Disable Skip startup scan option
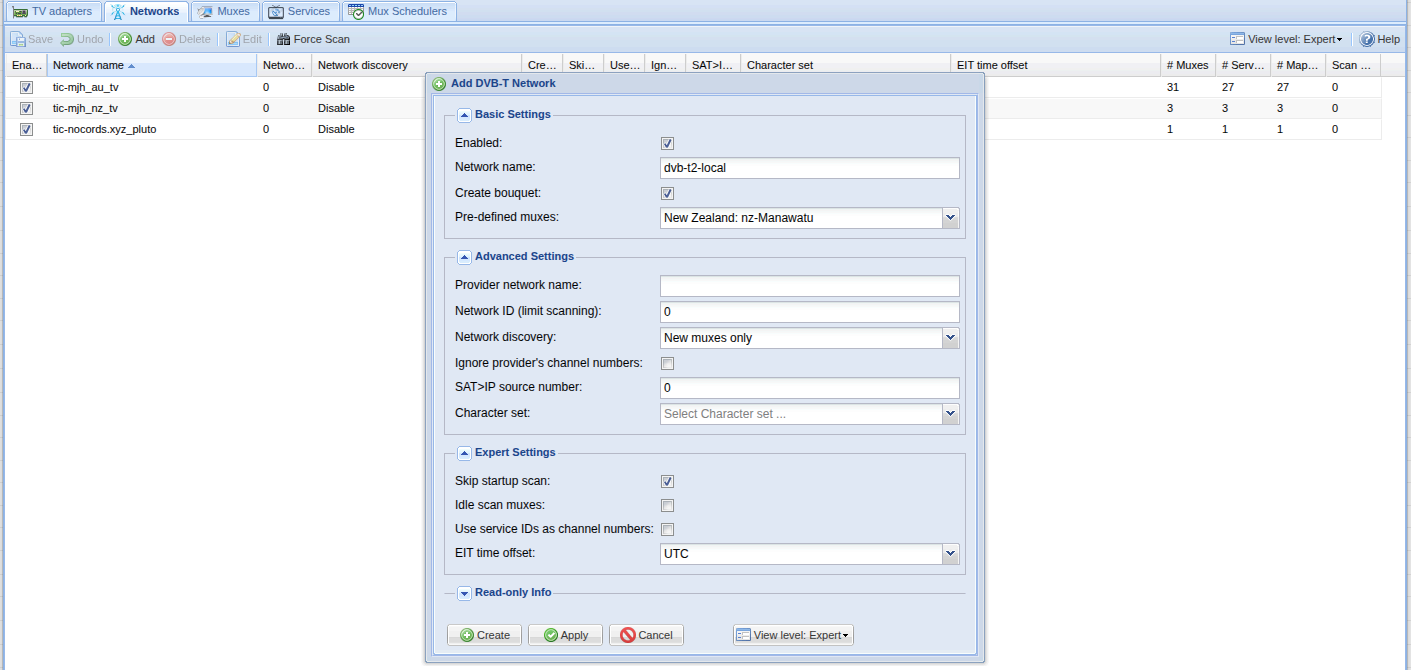 (667, 481)
